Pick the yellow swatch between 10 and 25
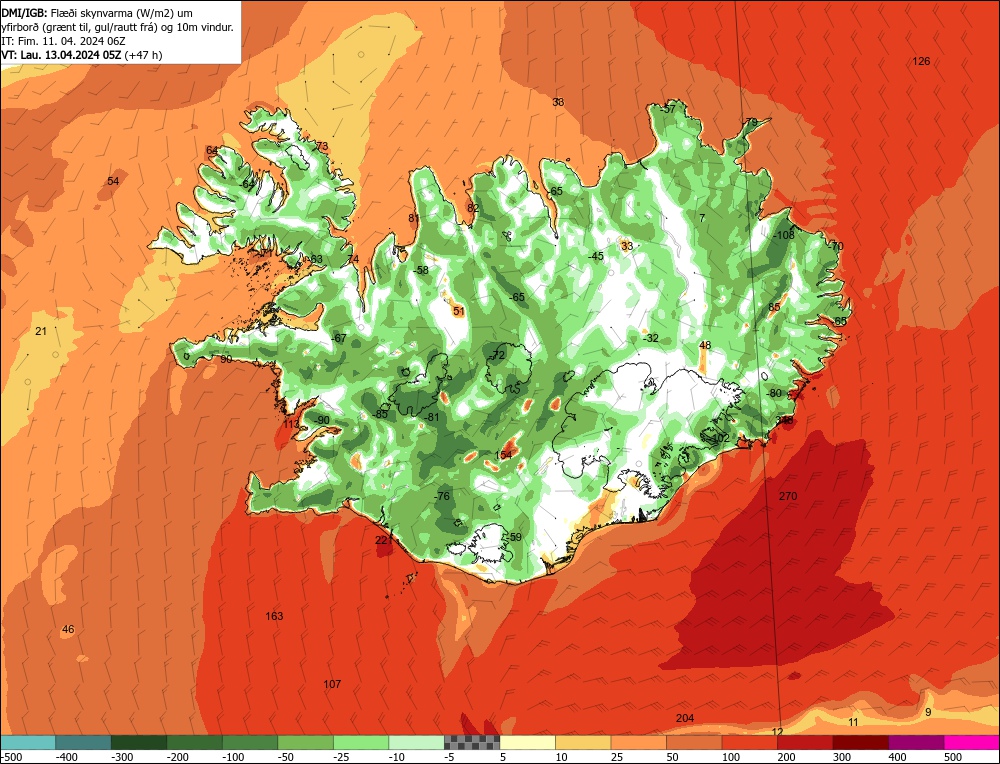The image size is (1000, 764). pos(583,742)
